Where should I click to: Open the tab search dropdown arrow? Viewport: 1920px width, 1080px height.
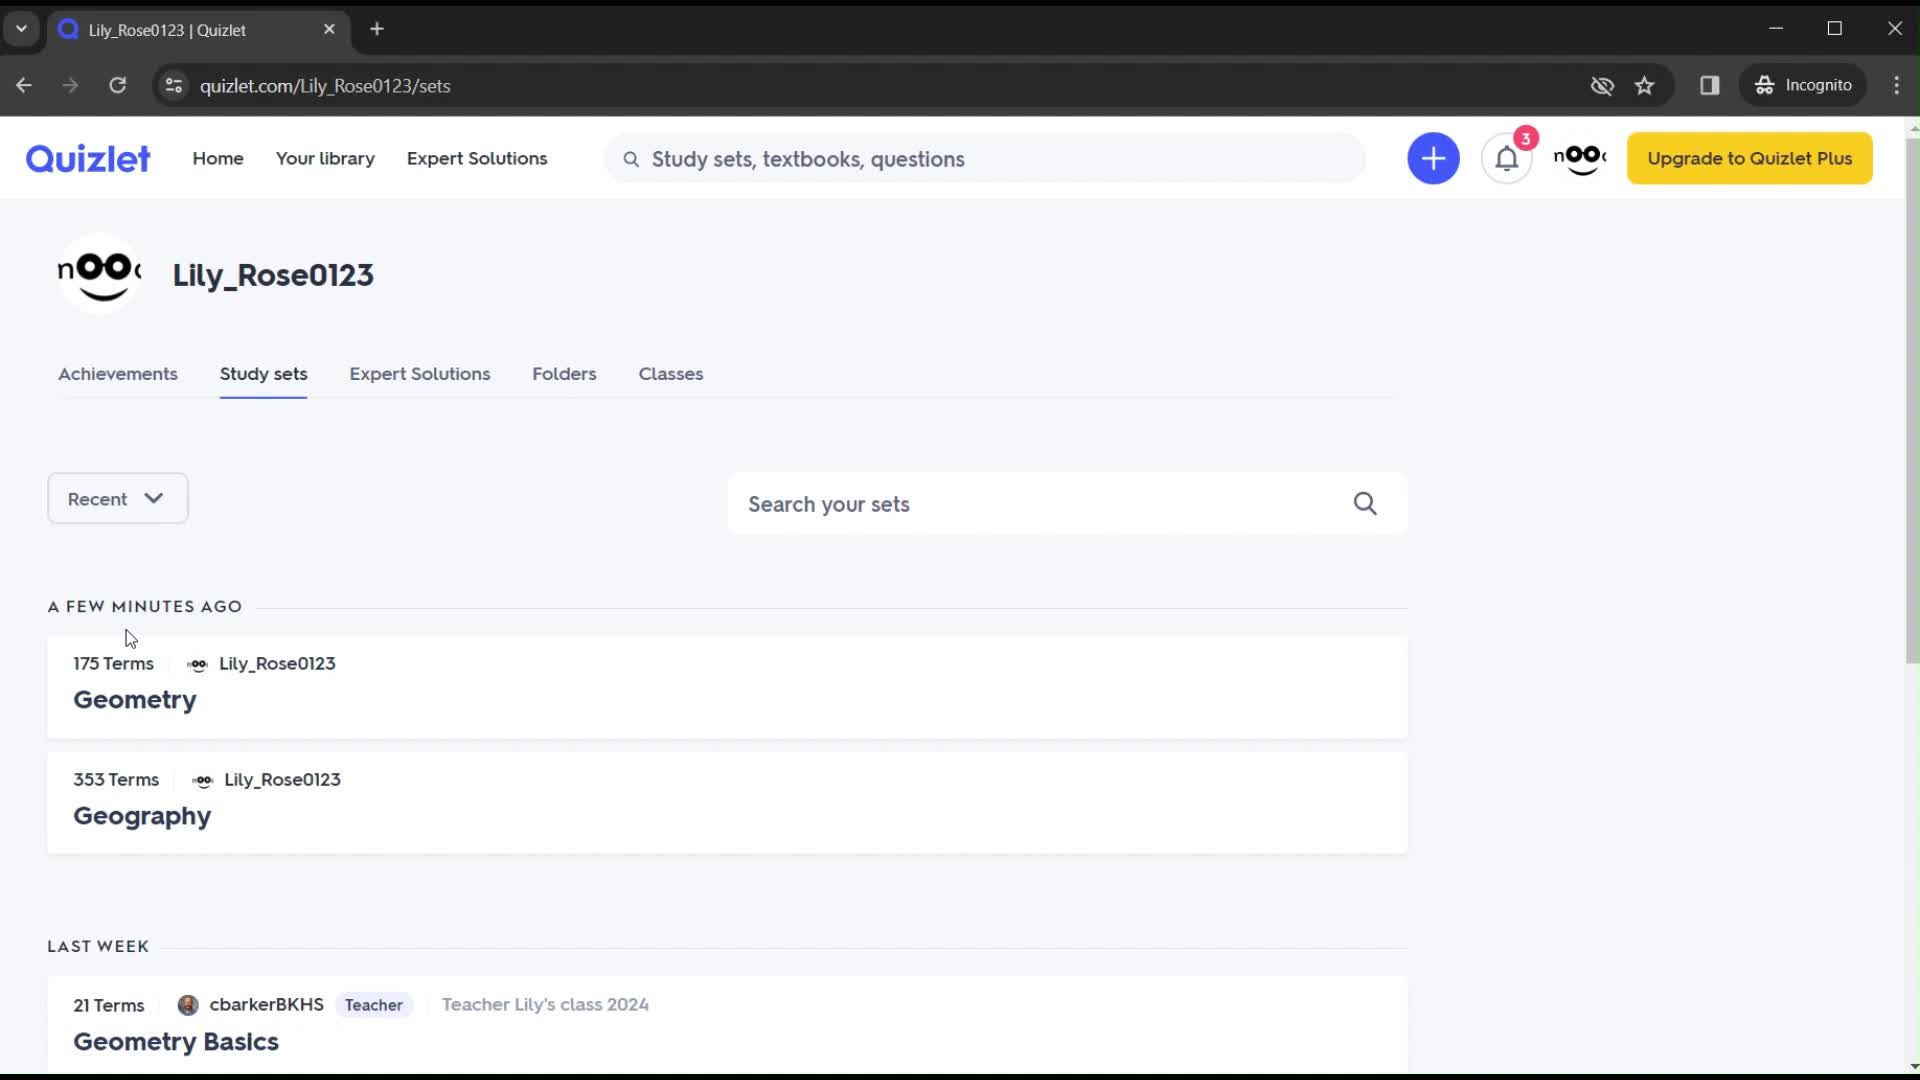[x=21, y=29]
